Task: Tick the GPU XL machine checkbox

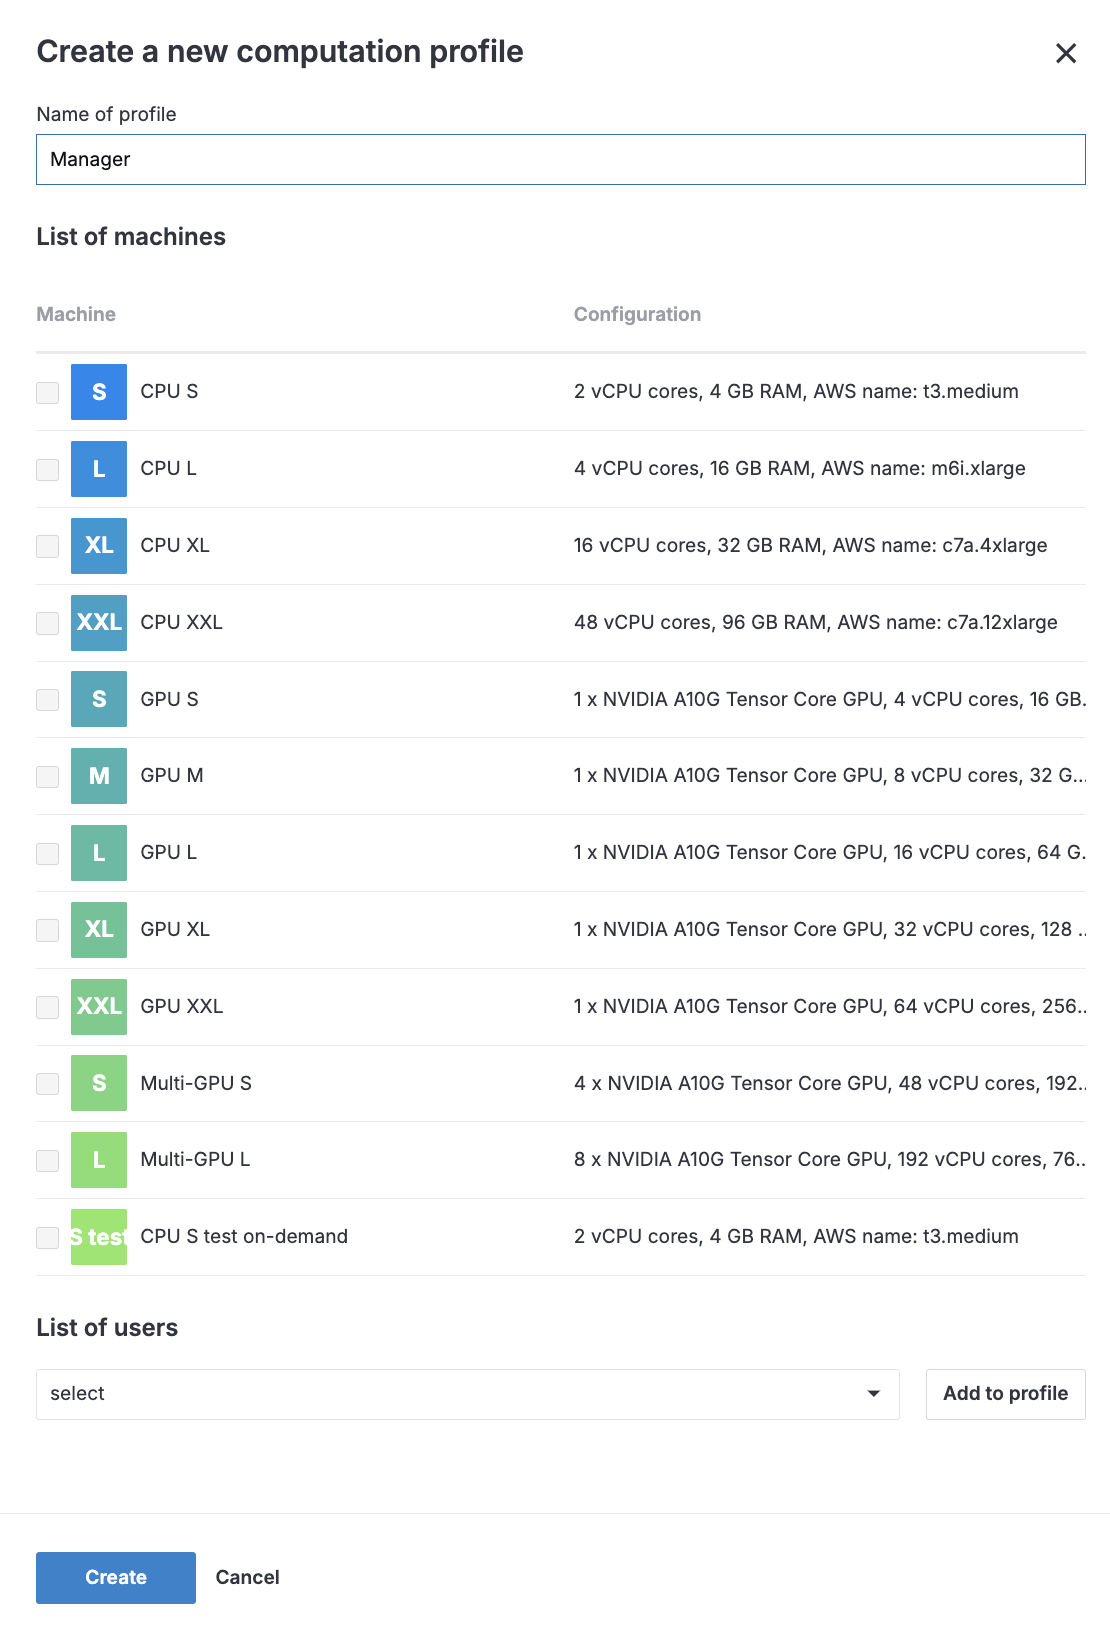Action: pyautogui.click(x=48, y=931)
